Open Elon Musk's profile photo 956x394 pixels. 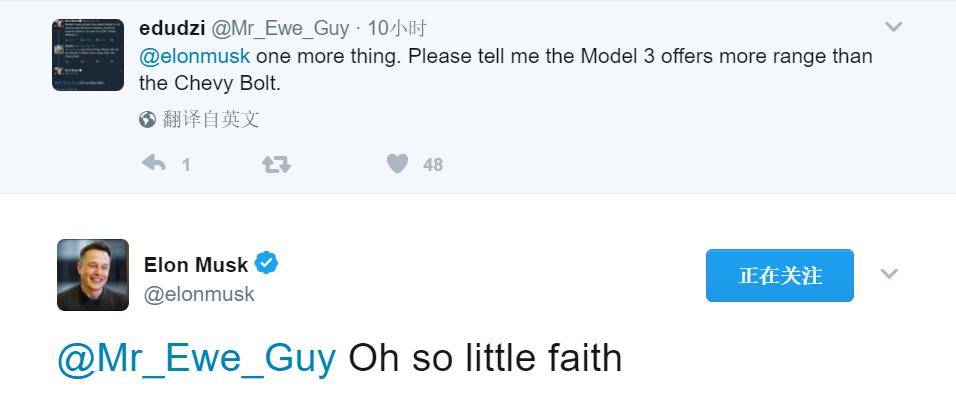[x=93, y=275]
